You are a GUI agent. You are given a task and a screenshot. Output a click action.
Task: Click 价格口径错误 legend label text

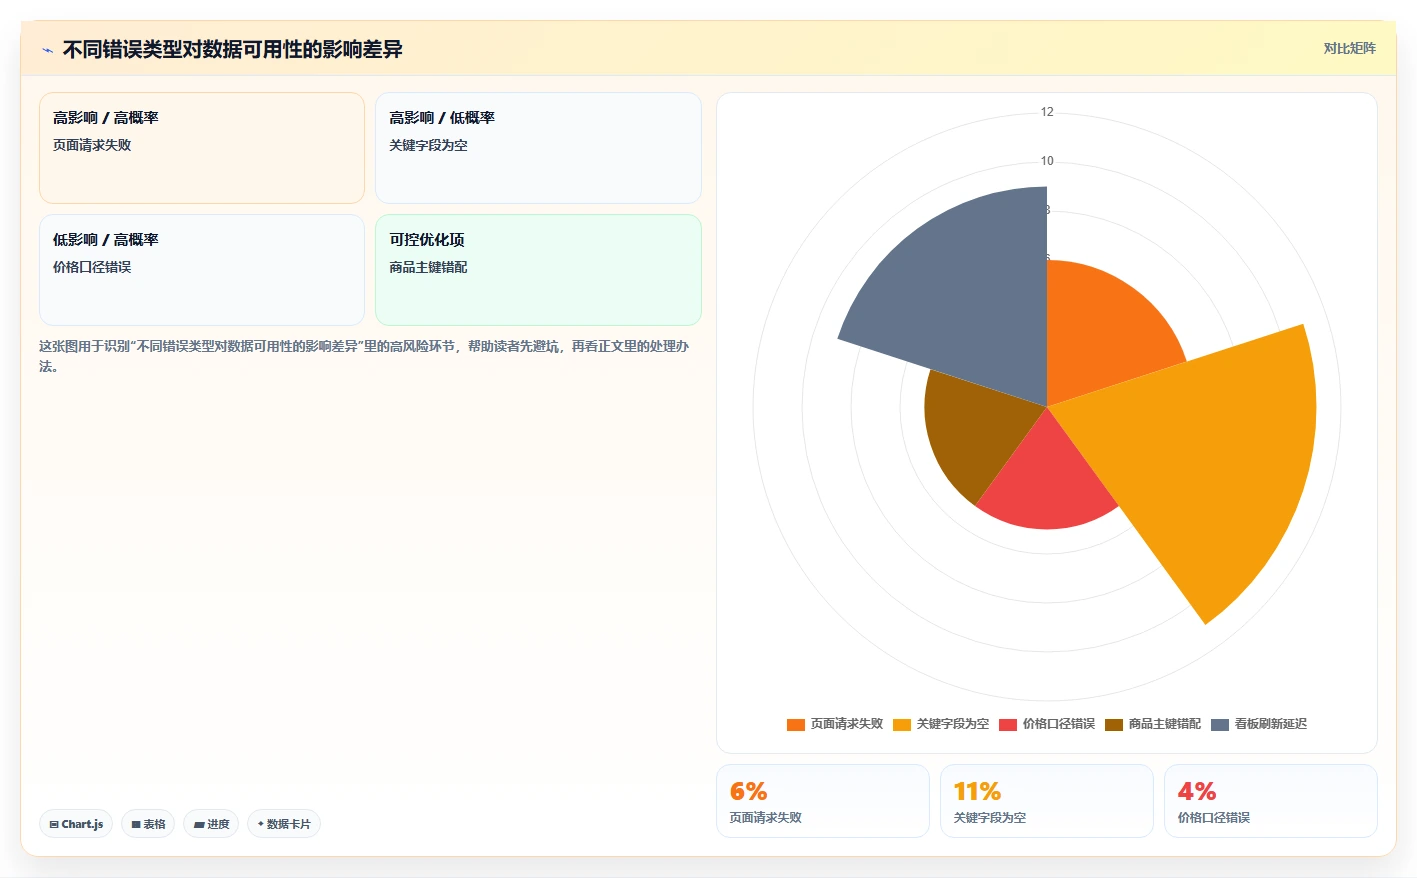pyautogui.click(x=1059, y=724)
